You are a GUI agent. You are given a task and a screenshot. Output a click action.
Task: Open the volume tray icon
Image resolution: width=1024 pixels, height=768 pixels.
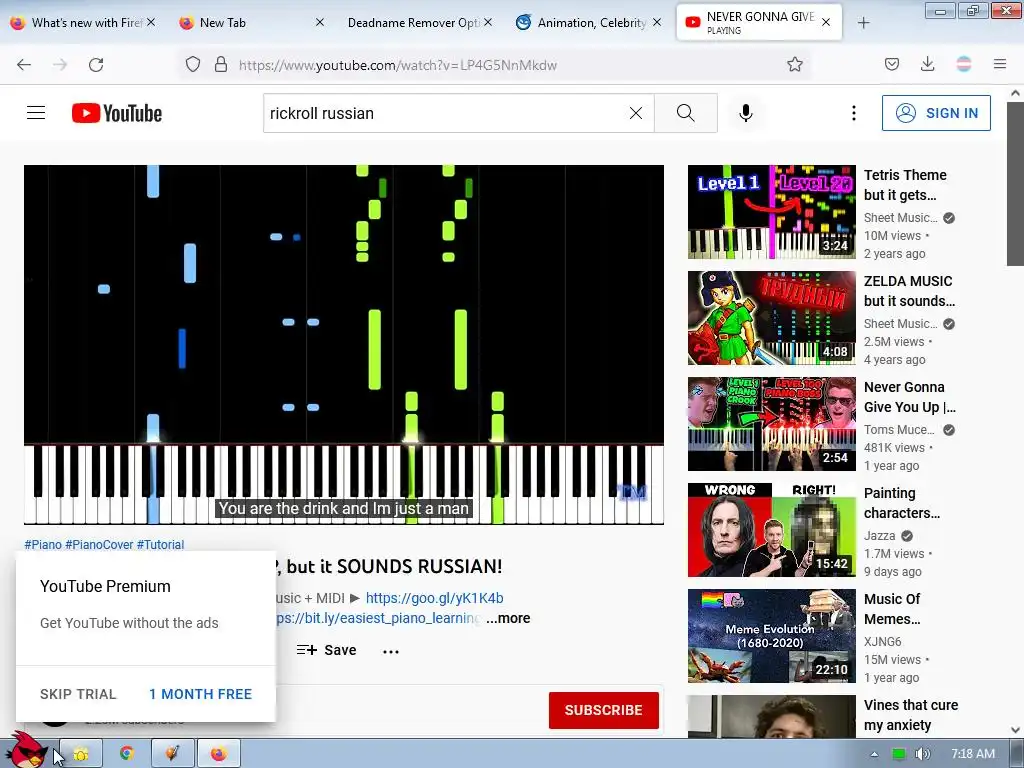pyautogui.click(x=923, y=754)
